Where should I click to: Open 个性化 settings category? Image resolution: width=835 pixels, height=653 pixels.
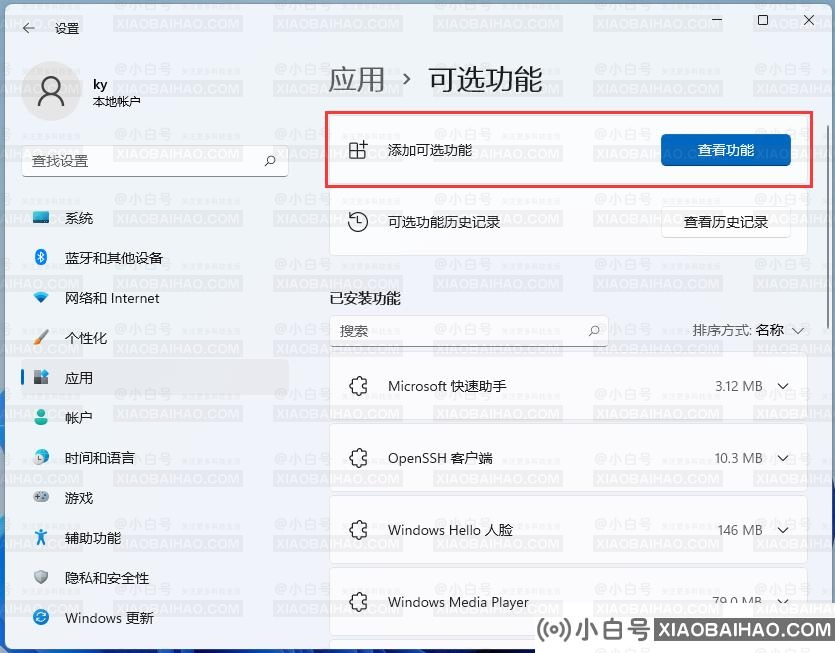pos(154,338)
